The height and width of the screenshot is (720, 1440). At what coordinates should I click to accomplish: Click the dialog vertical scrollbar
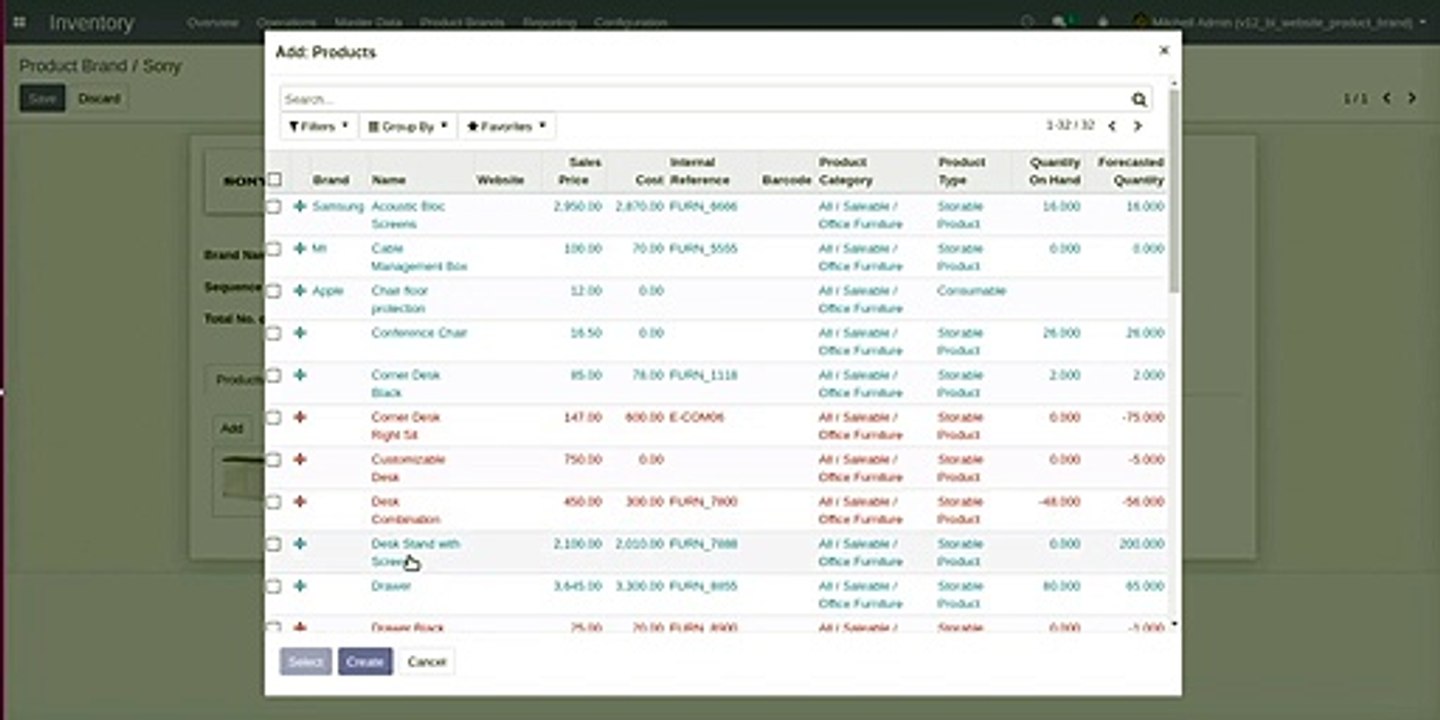(1174, 190)
